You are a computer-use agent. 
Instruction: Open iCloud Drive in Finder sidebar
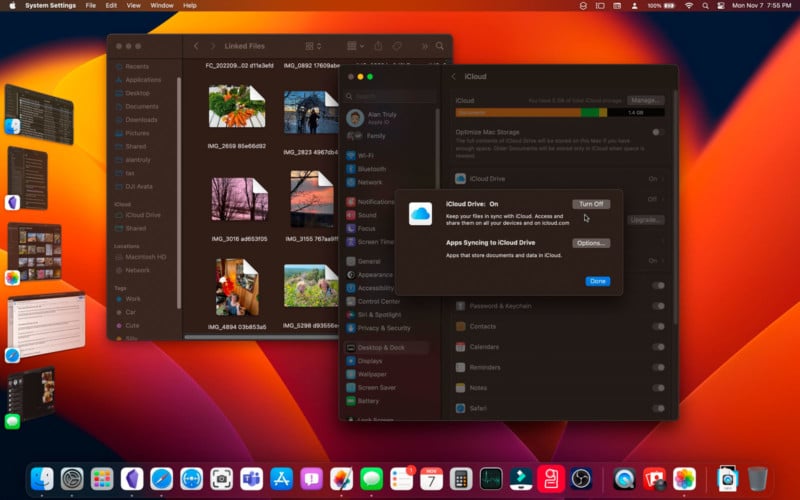click(x=142, y=215)
